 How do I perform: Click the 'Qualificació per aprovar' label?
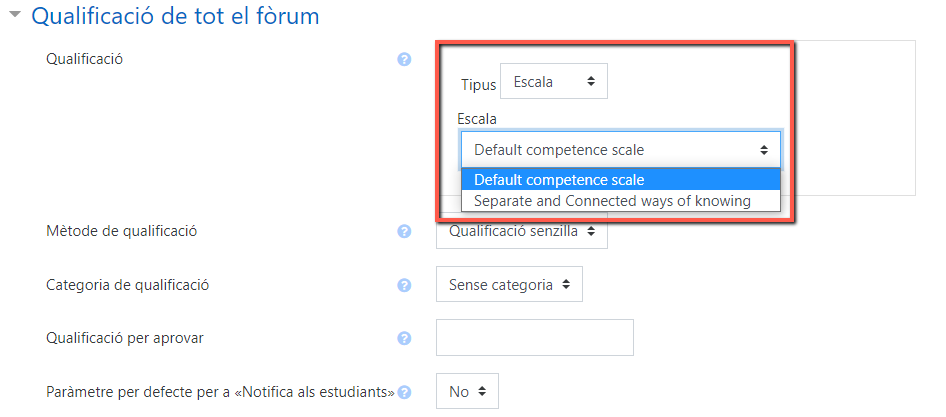click(125, 338)
